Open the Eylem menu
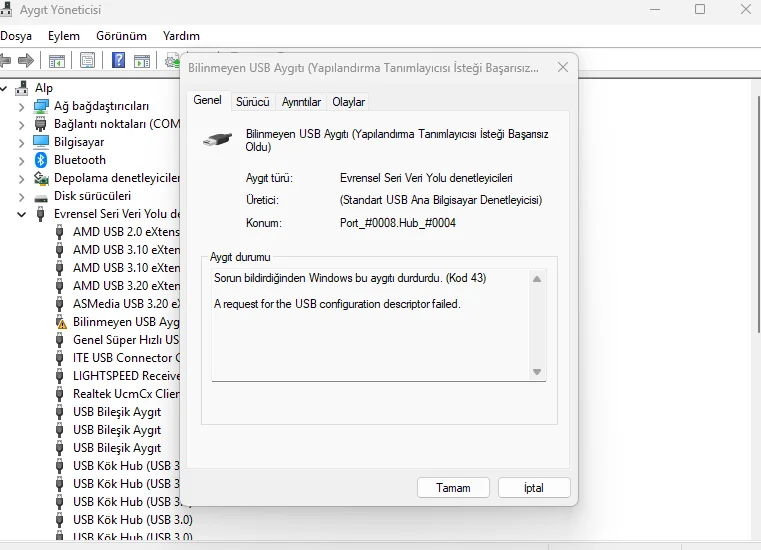Image resolution: width=761 pixels, height=550 pixels. coord(64,36)
